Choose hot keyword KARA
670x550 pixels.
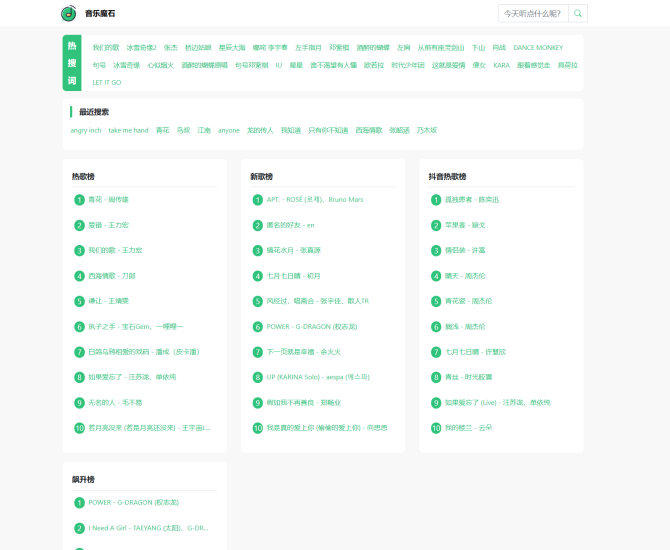coord(501,65)
